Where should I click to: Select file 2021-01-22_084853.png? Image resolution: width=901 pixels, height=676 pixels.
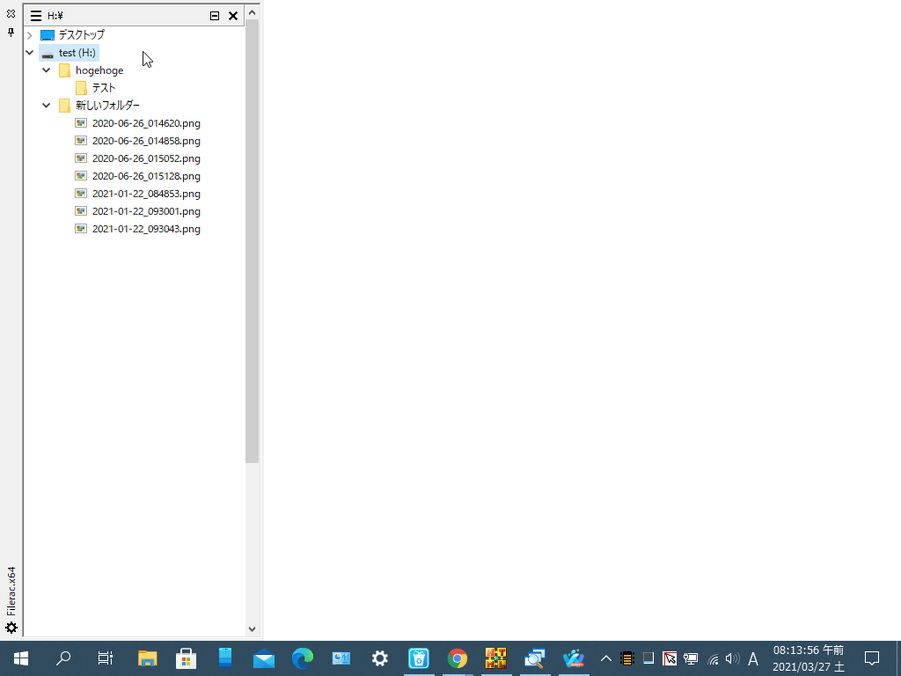pyautogui.click(x=146, y=194)
